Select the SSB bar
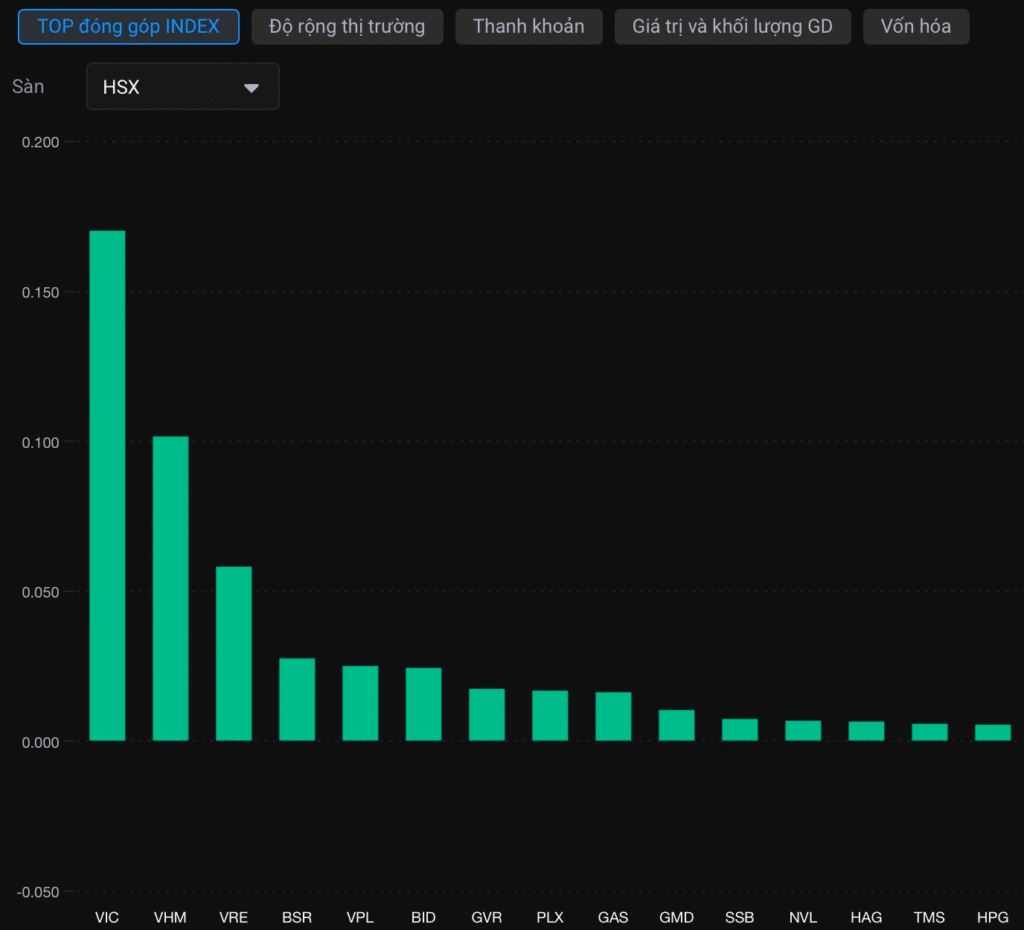This screenshot has width=1024, height=930. pyautogui.click(x=740, y=730)
